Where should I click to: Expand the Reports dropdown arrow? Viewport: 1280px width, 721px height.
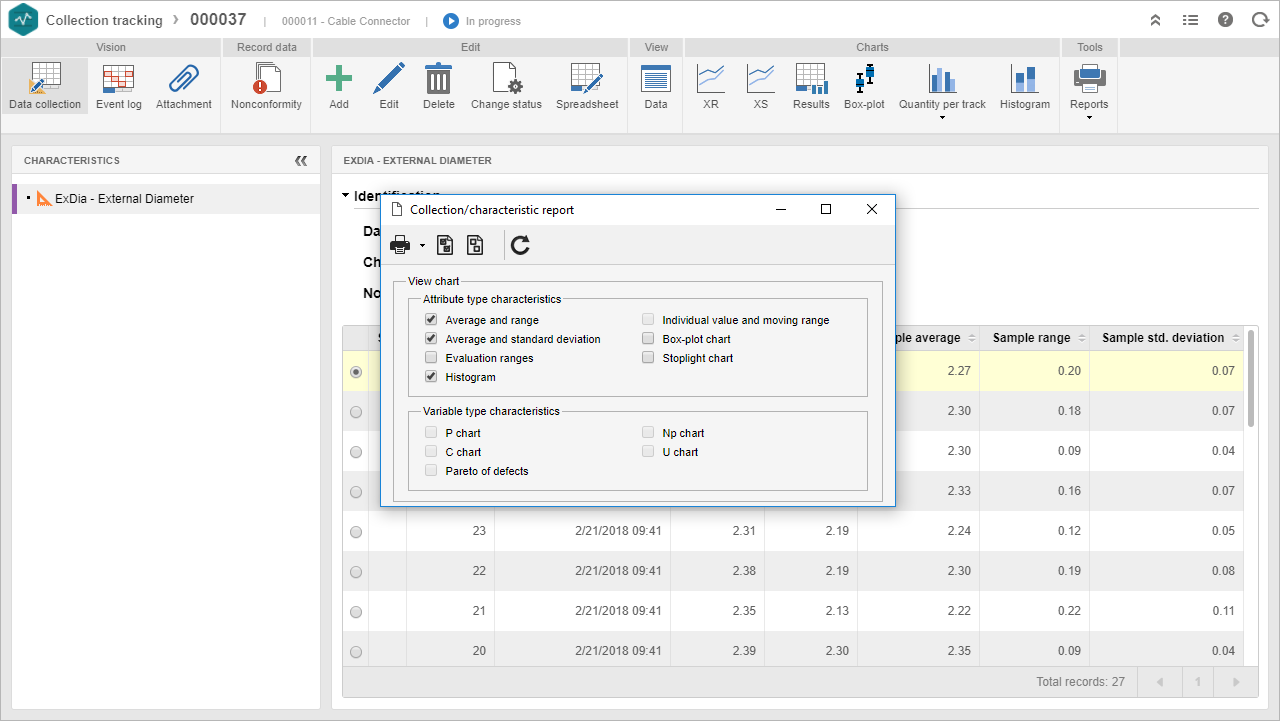coord(1089,118)
